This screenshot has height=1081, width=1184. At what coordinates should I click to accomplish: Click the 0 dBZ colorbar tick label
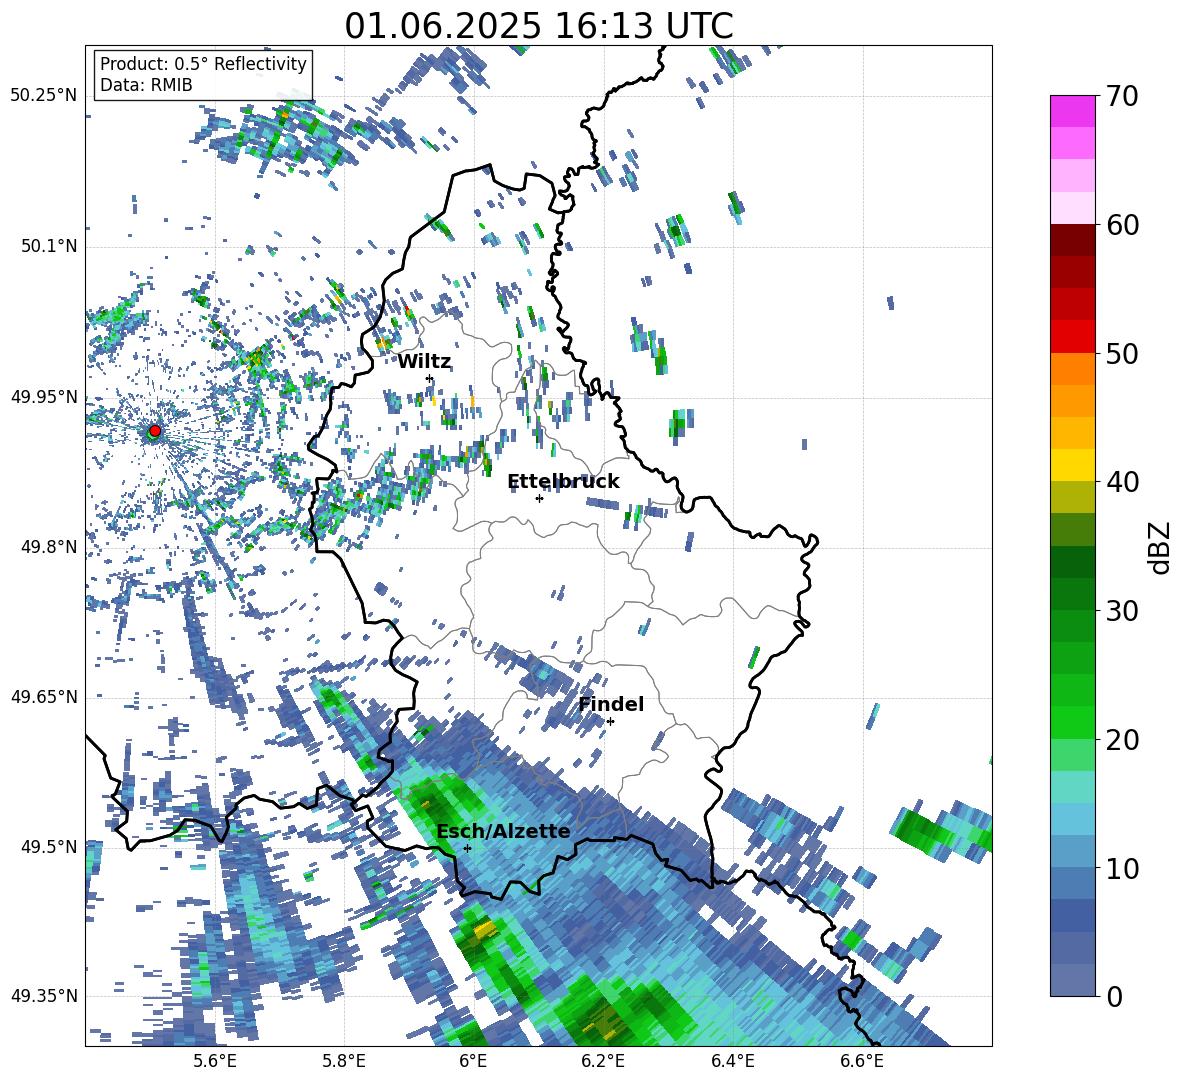(x=1114, y=996)
